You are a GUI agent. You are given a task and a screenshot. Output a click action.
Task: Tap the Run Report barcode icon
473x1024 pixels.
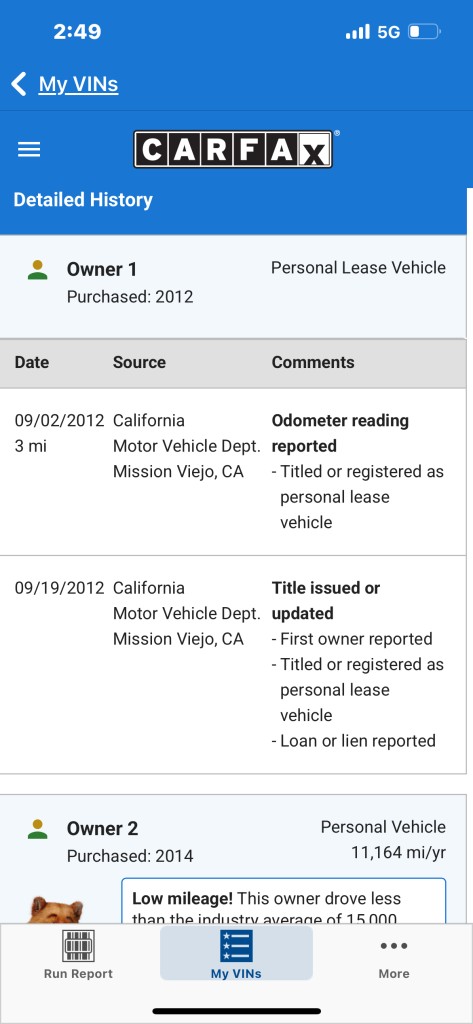click(x=78, y=946)
